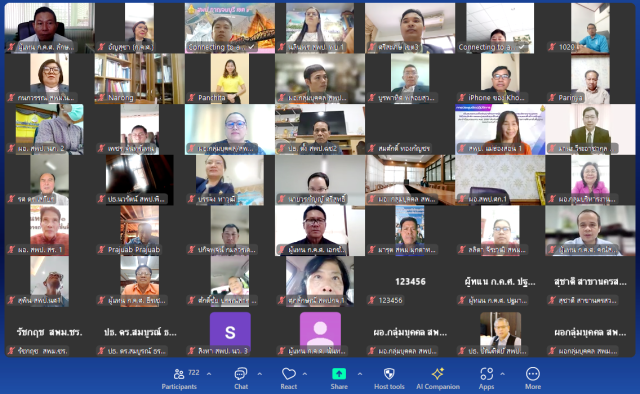Open the More options ellipsis icon

[x=533, y=374]
